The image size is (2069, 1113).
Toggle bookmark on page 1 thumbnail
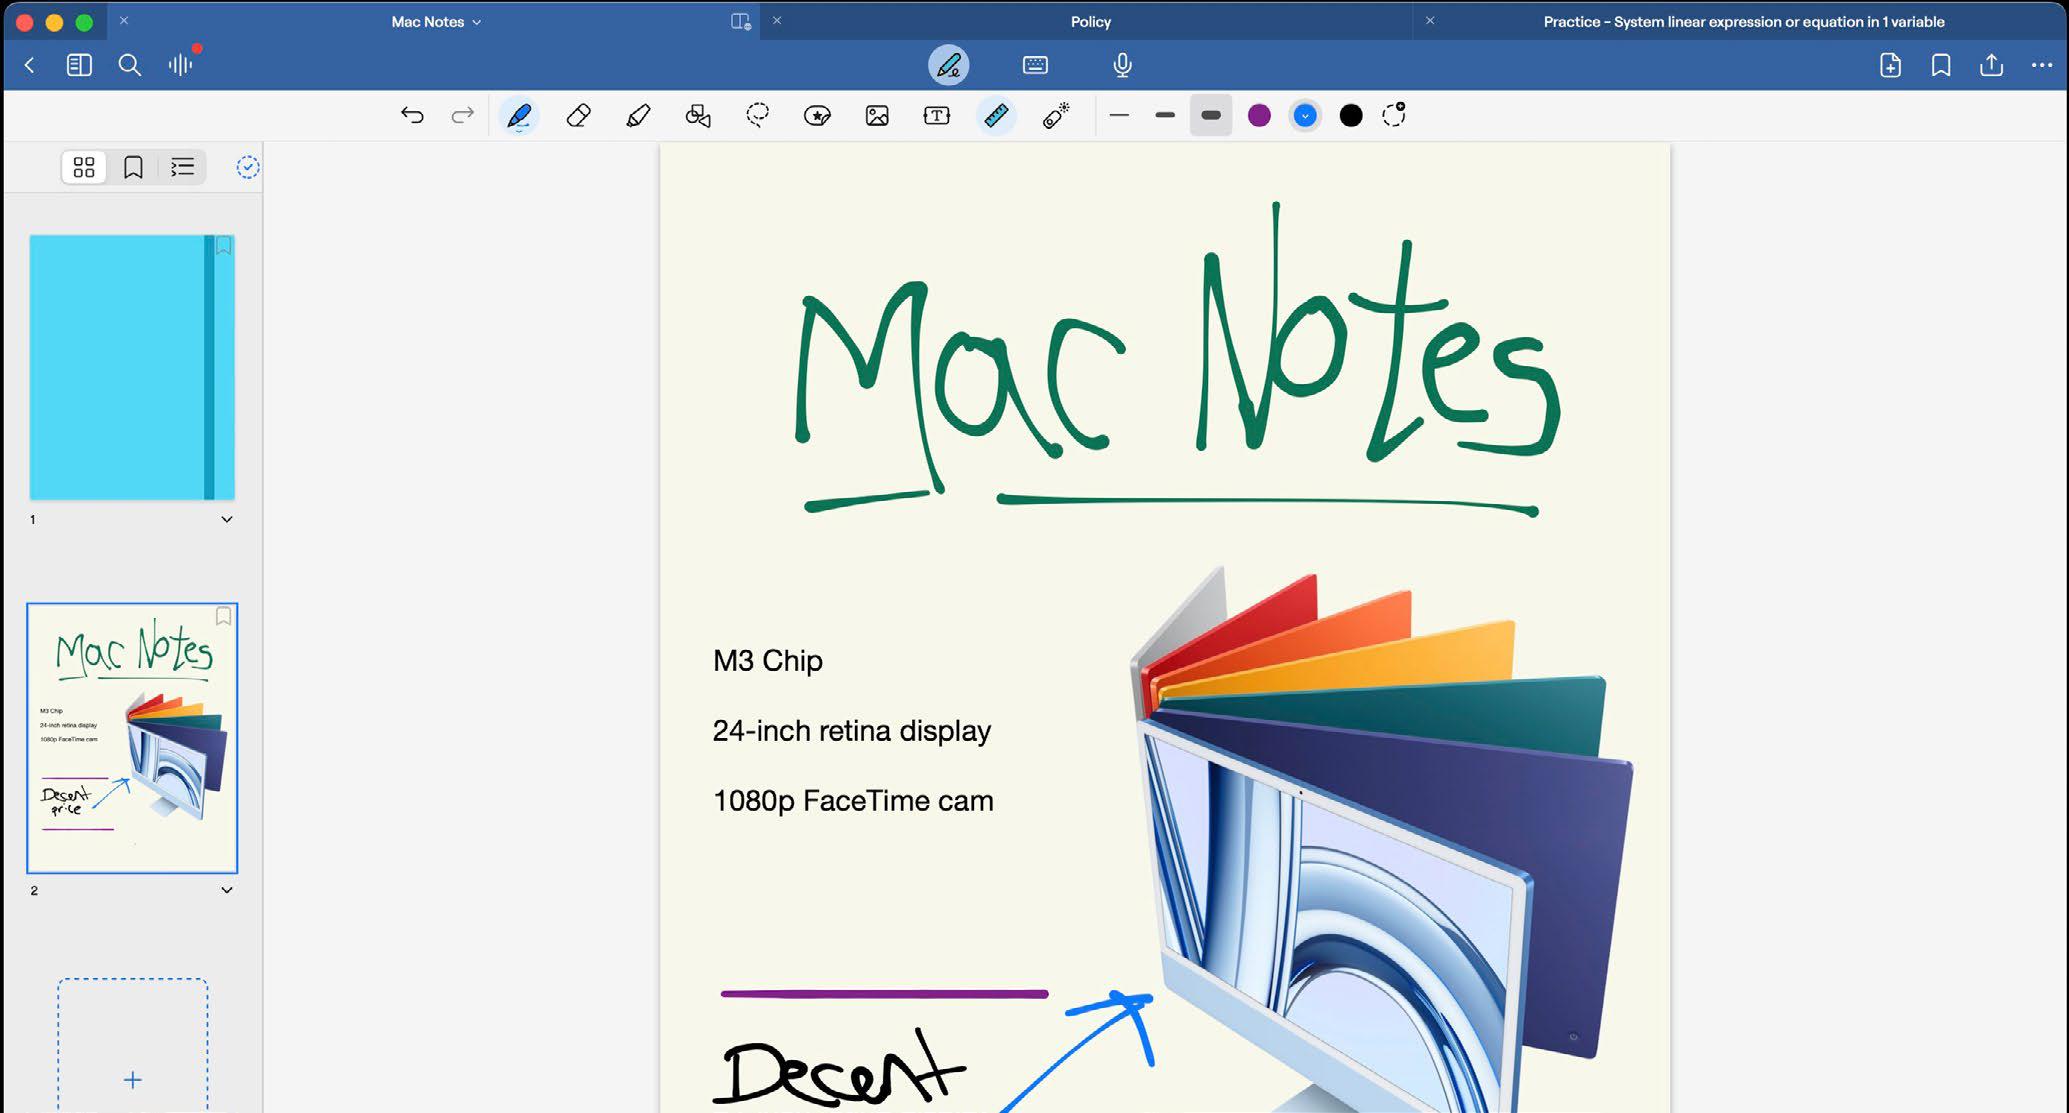[224, 245]
